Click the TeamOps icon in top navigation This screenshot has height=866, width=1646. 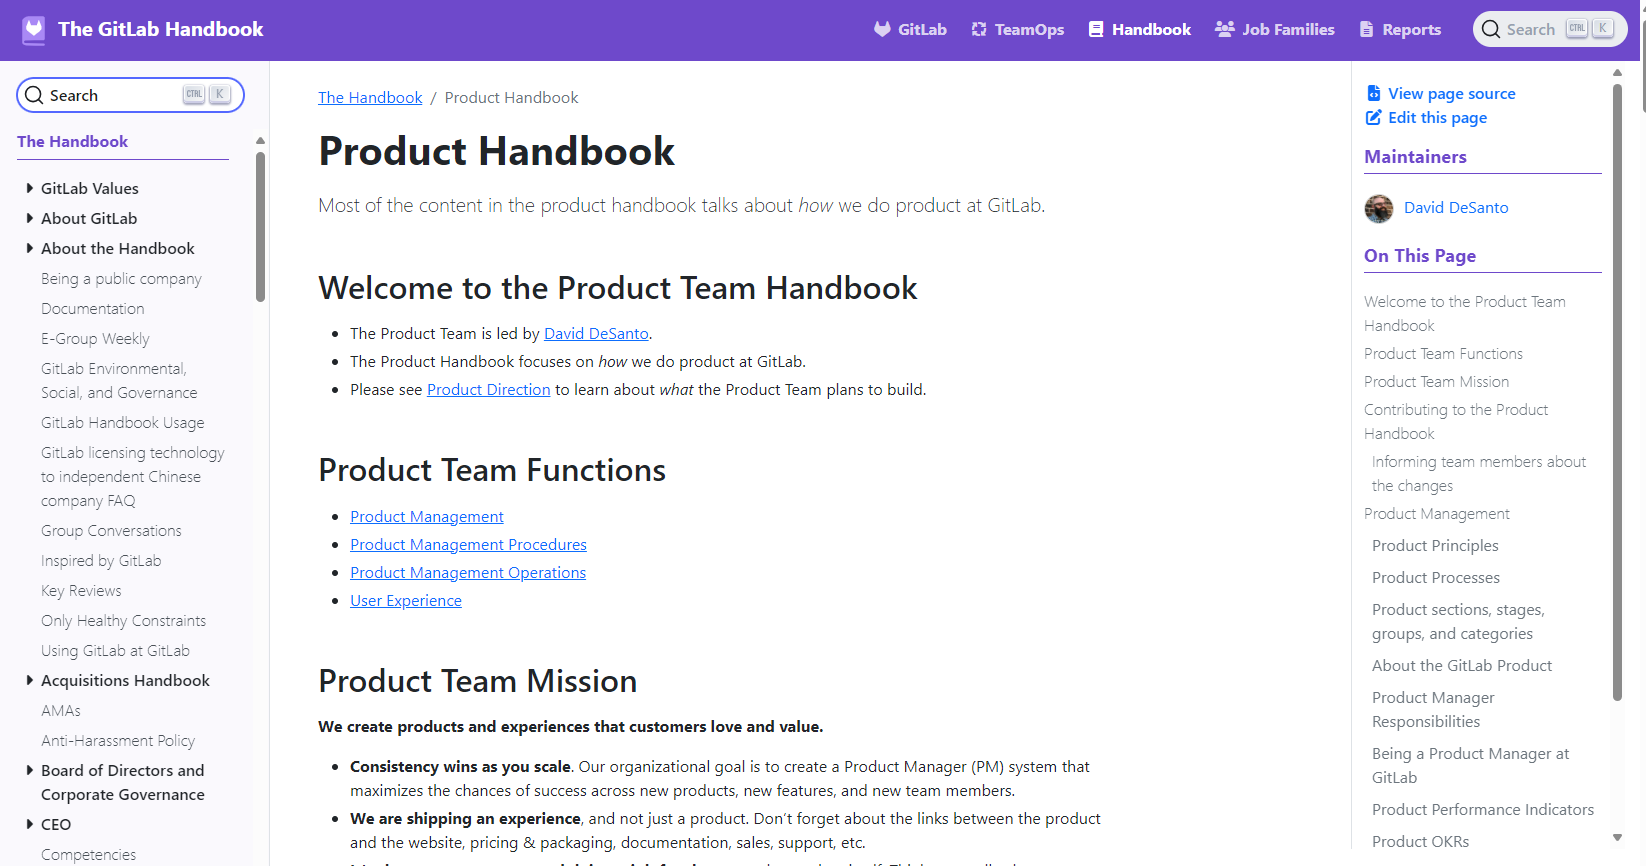tap(979, 30)
